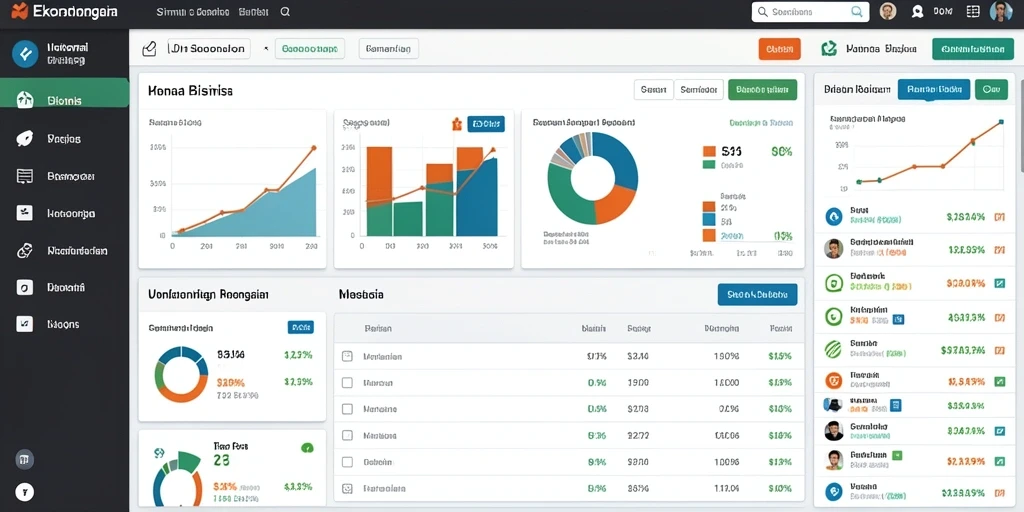
Task: Click the blue circular check icon atop the sidebar
Action: pos(25,54)
